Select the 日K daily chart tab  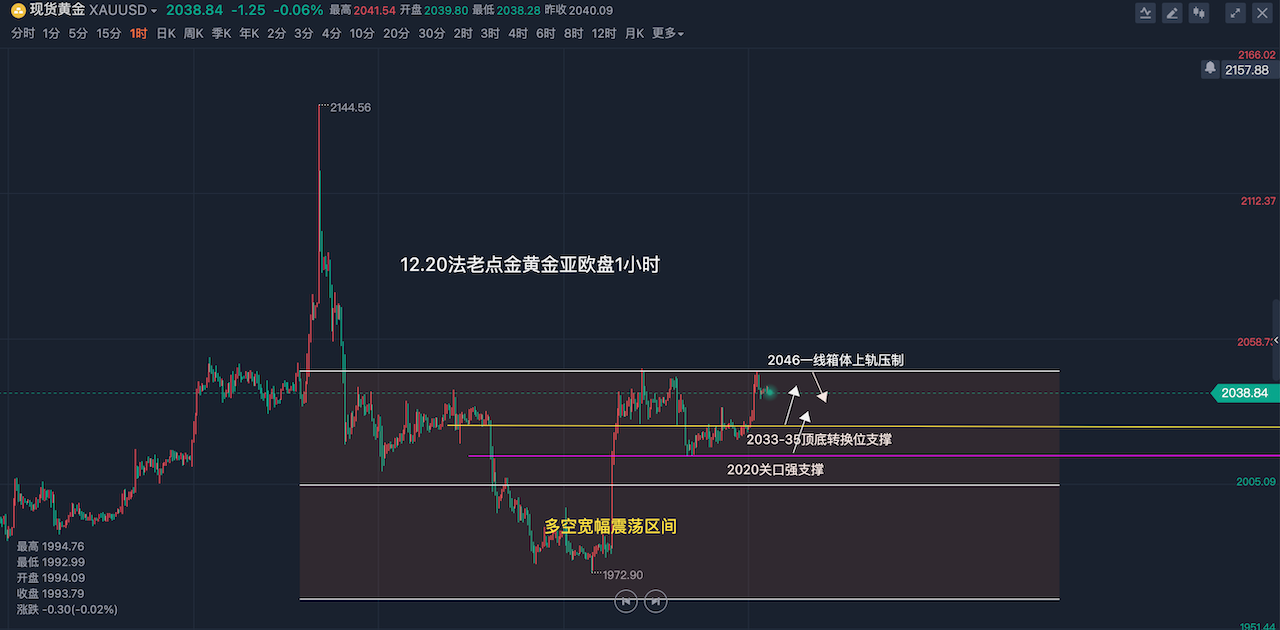[x=165, y=33]
